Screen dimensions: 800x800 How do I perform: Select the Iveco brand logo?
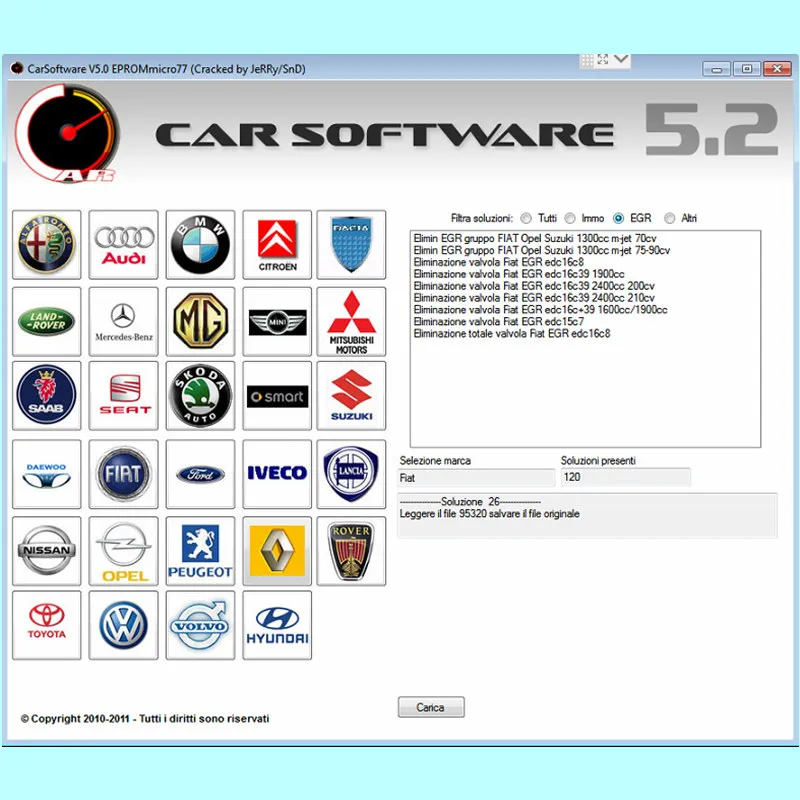277,474
